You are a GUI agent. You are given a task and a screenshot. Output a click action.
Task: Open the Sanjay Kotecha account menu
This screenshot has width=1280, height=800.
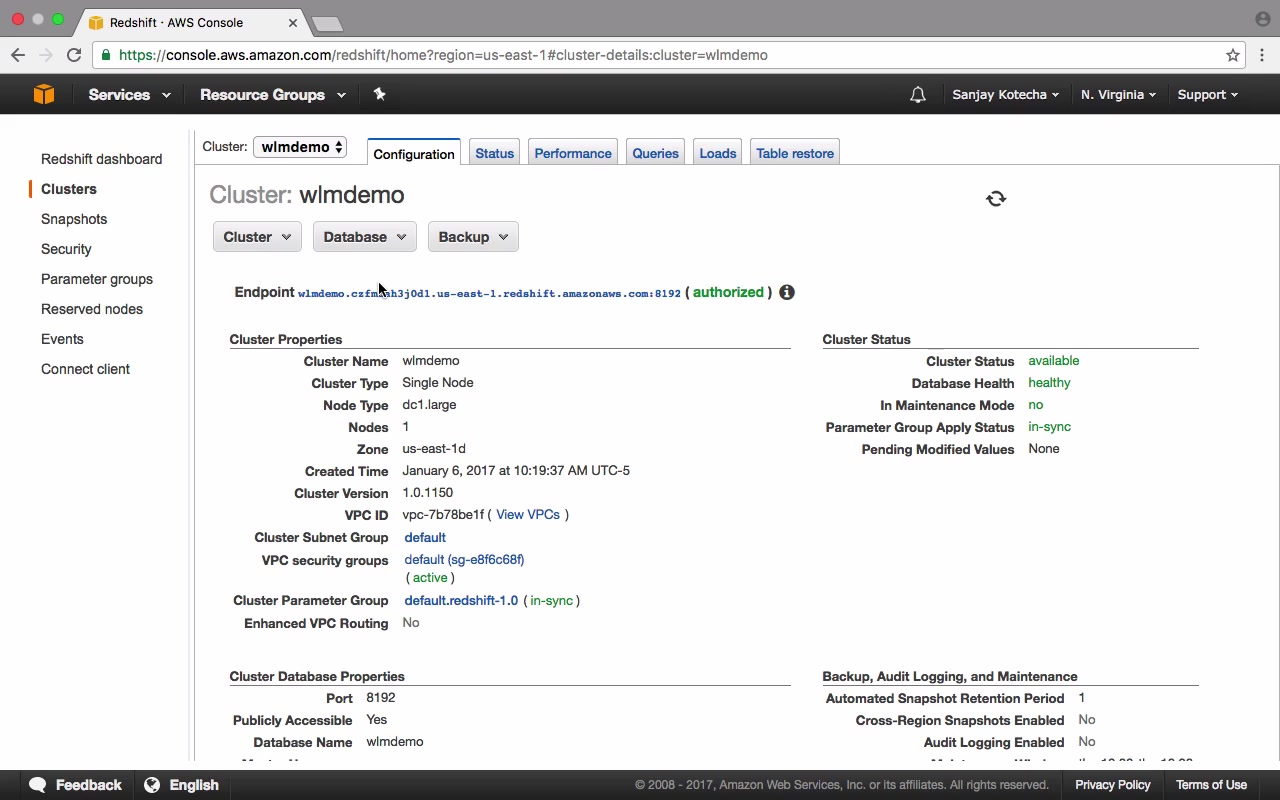[x=1006, y=94]
